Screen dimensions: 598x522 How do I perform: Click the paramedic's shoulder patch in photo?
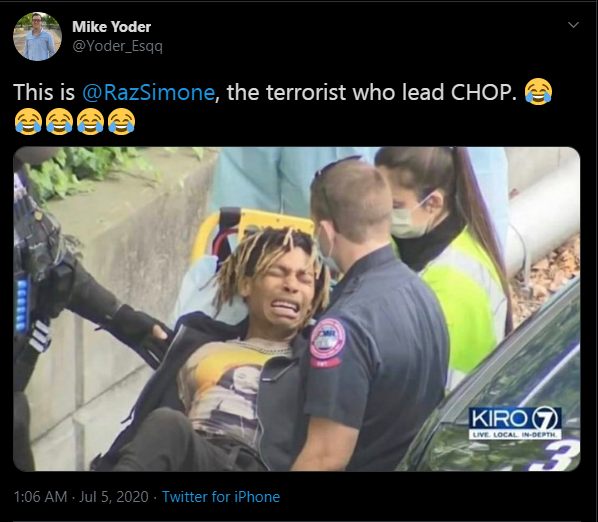point(327,343)
